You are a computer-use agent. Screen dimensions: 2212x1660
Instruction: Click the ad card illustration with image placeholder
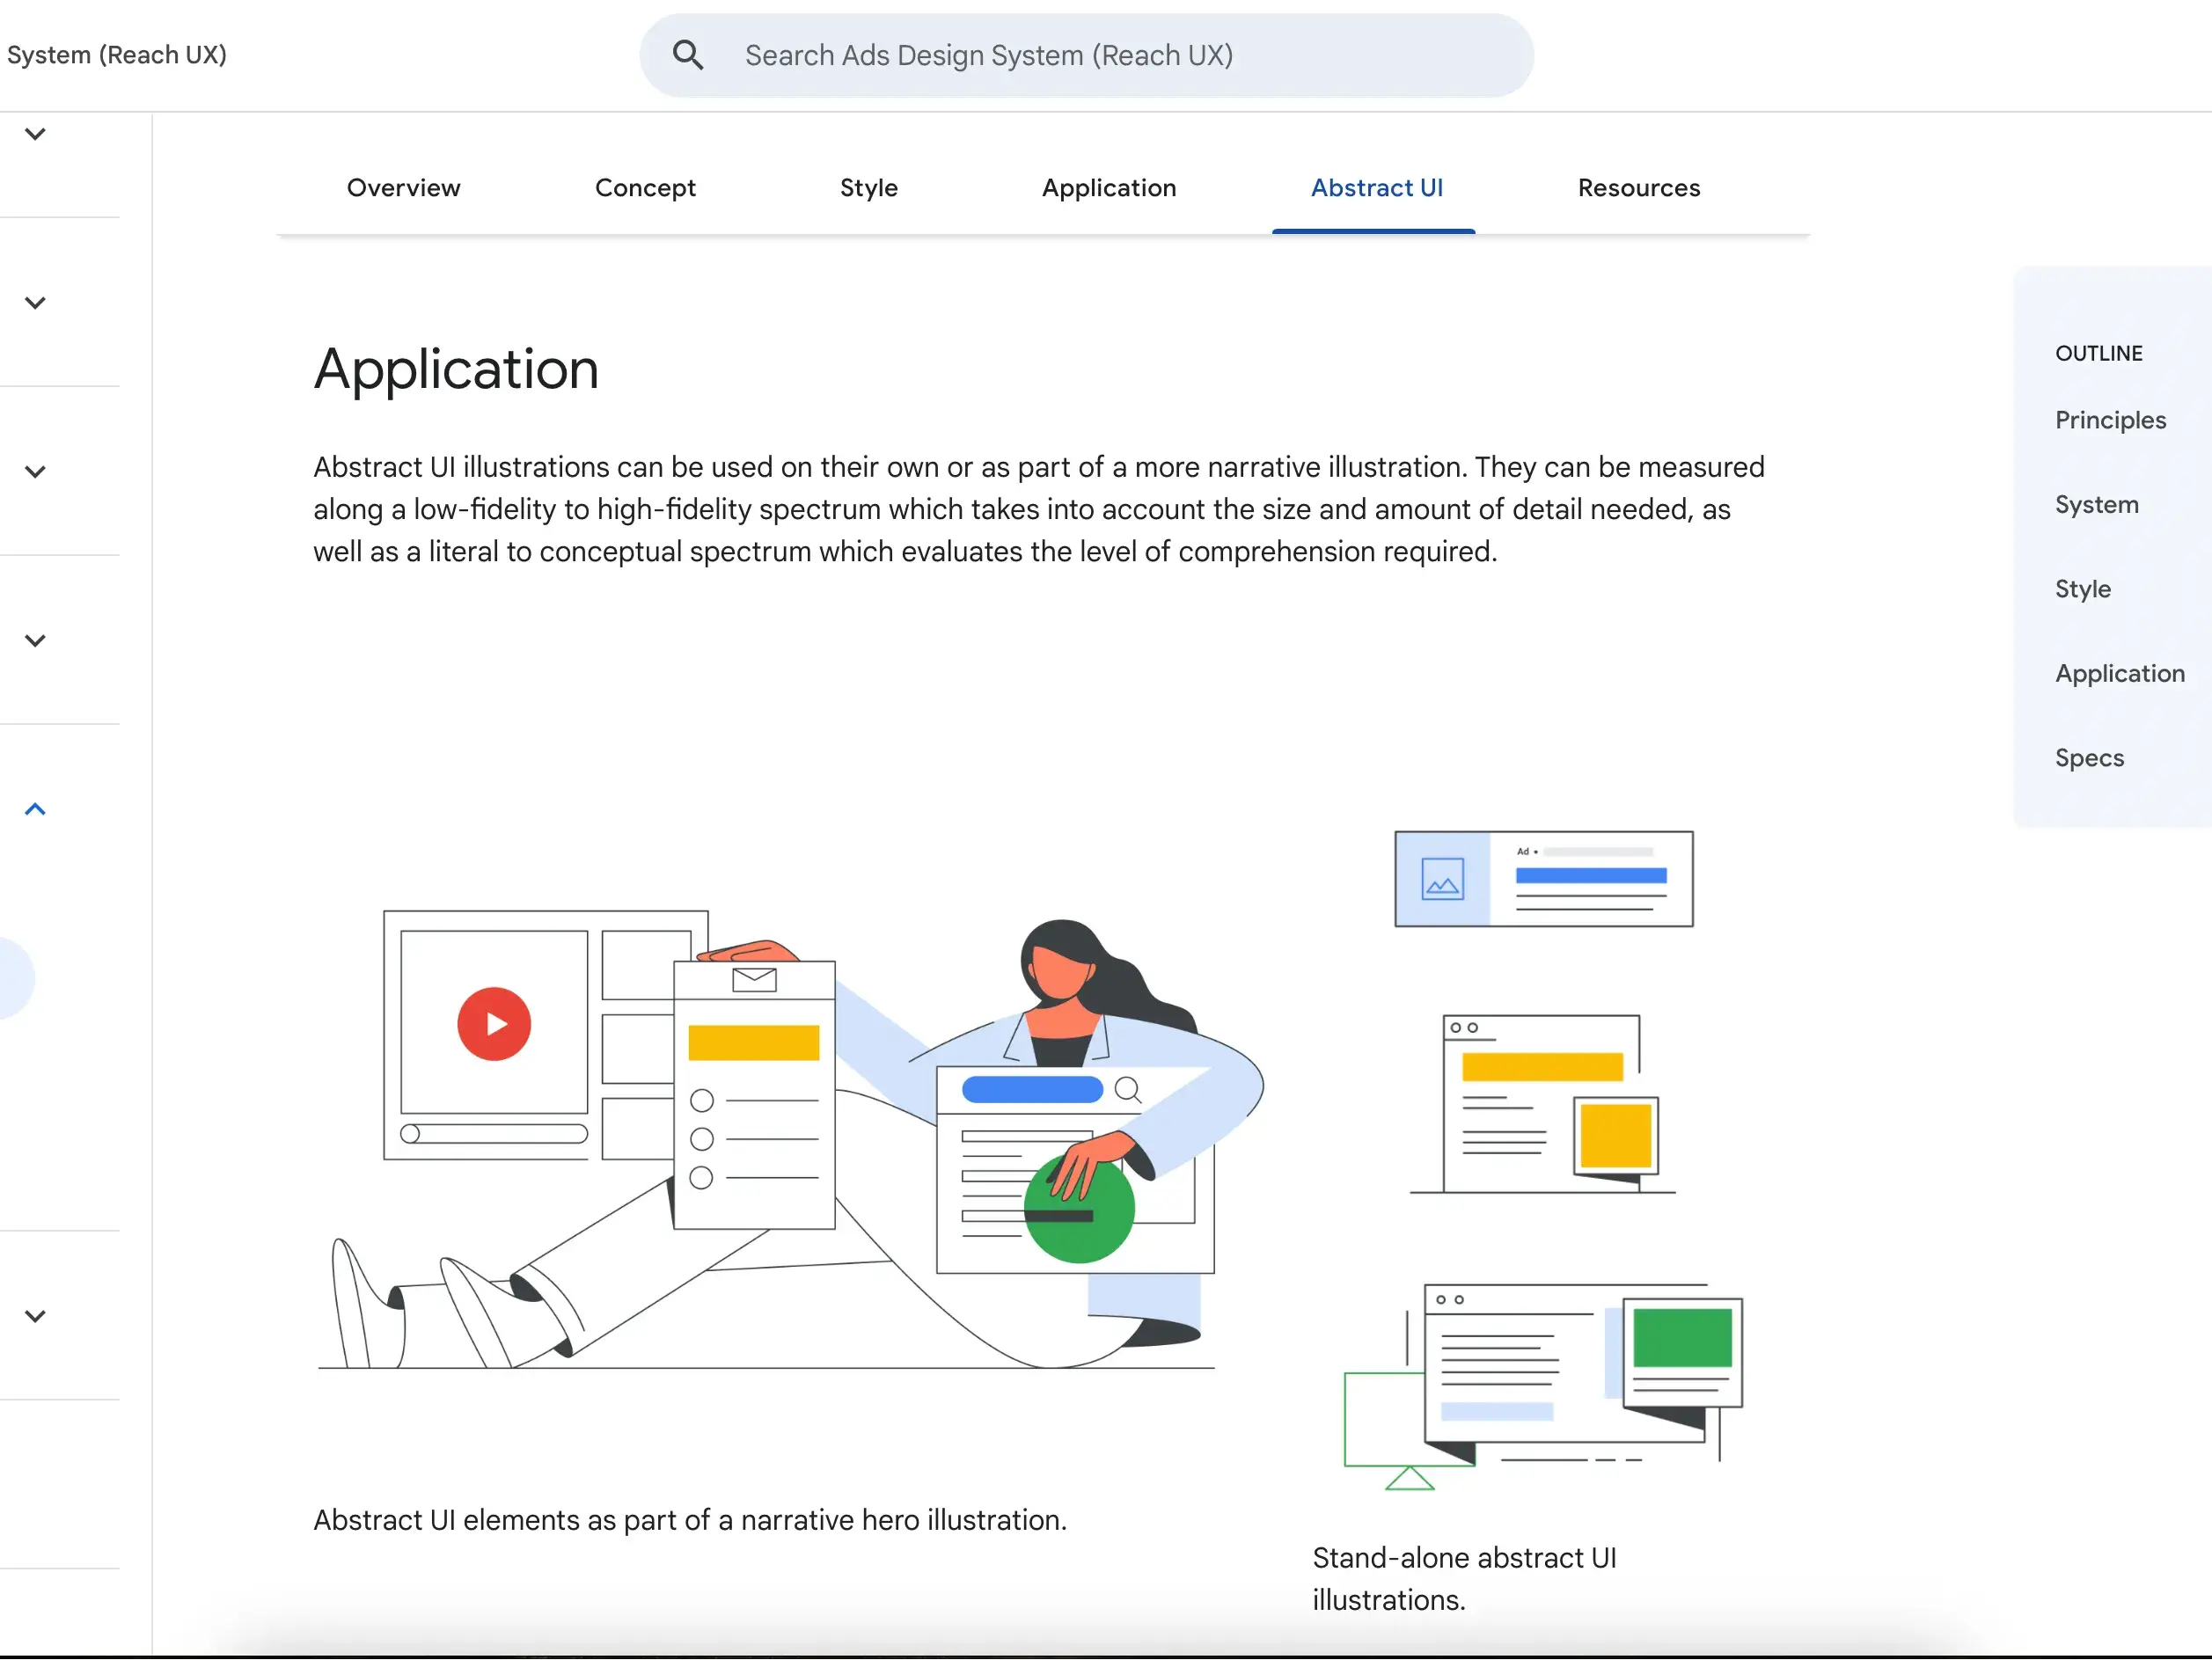[1543, 879]
